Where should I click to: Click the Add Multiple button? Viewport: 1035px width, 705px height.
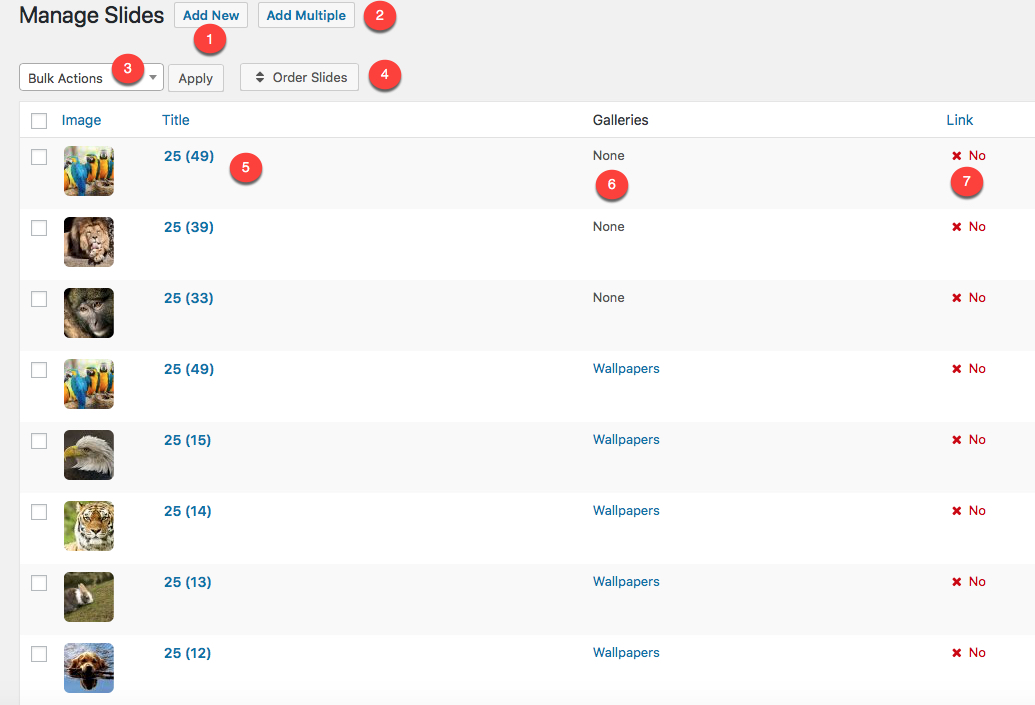306,15
